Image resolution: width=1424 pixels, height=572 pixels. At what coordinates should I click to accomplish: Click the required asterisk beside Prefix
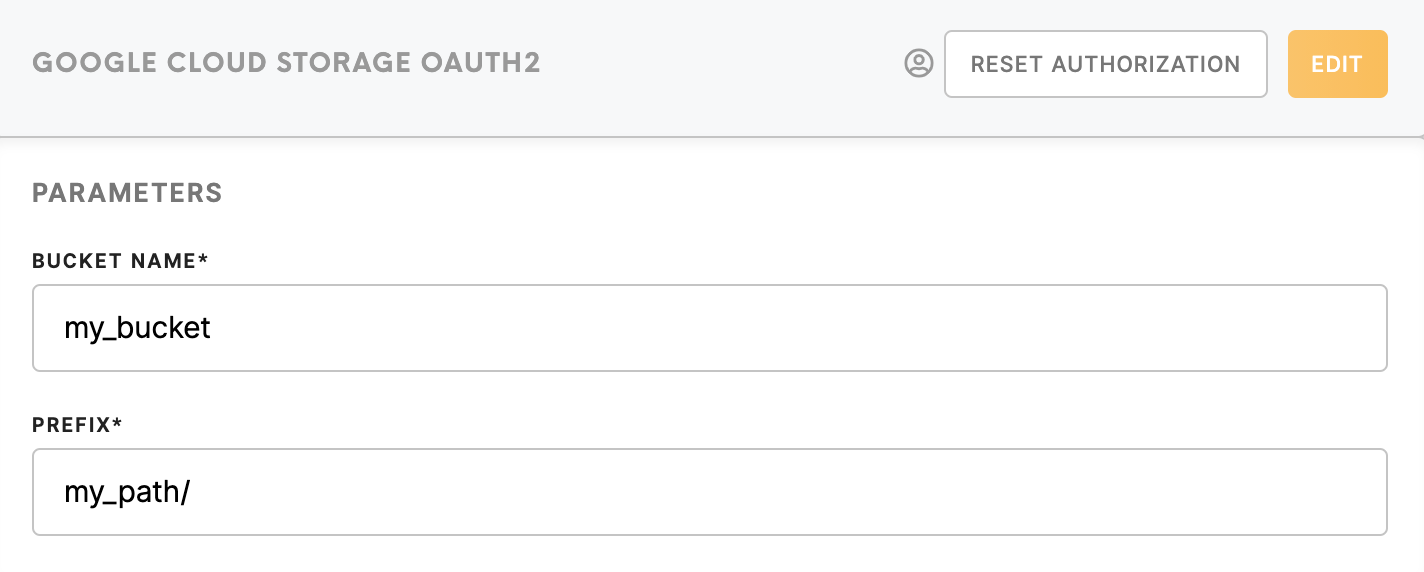117,423
